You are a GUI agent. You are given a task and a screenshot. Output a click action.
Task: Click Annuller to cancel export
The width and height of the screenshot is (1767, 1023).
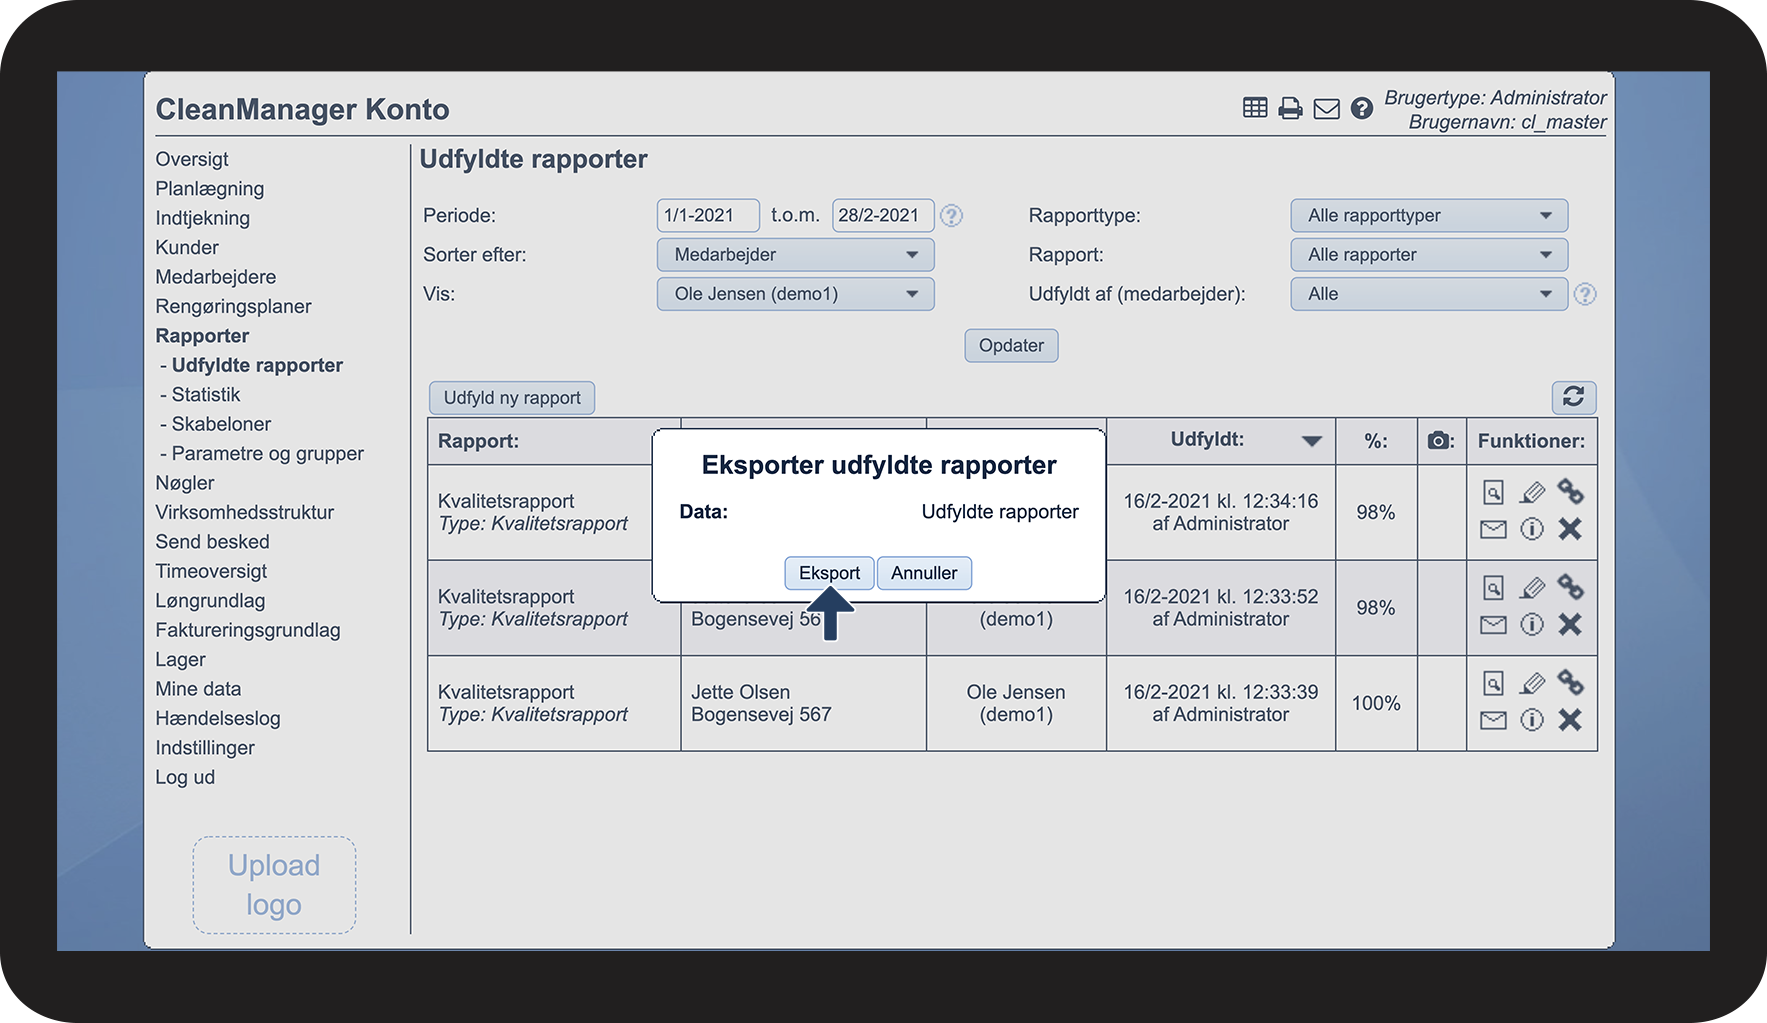(x=924, y=573)
